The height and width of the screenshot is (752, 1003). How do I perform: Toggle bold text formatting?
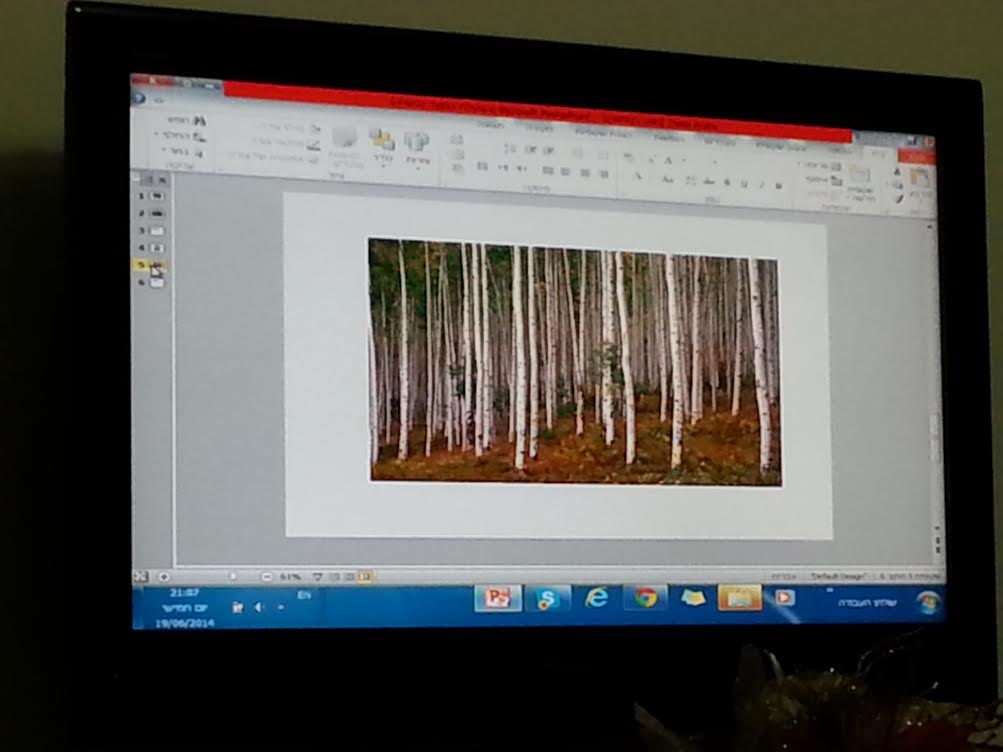click(778, 186)
